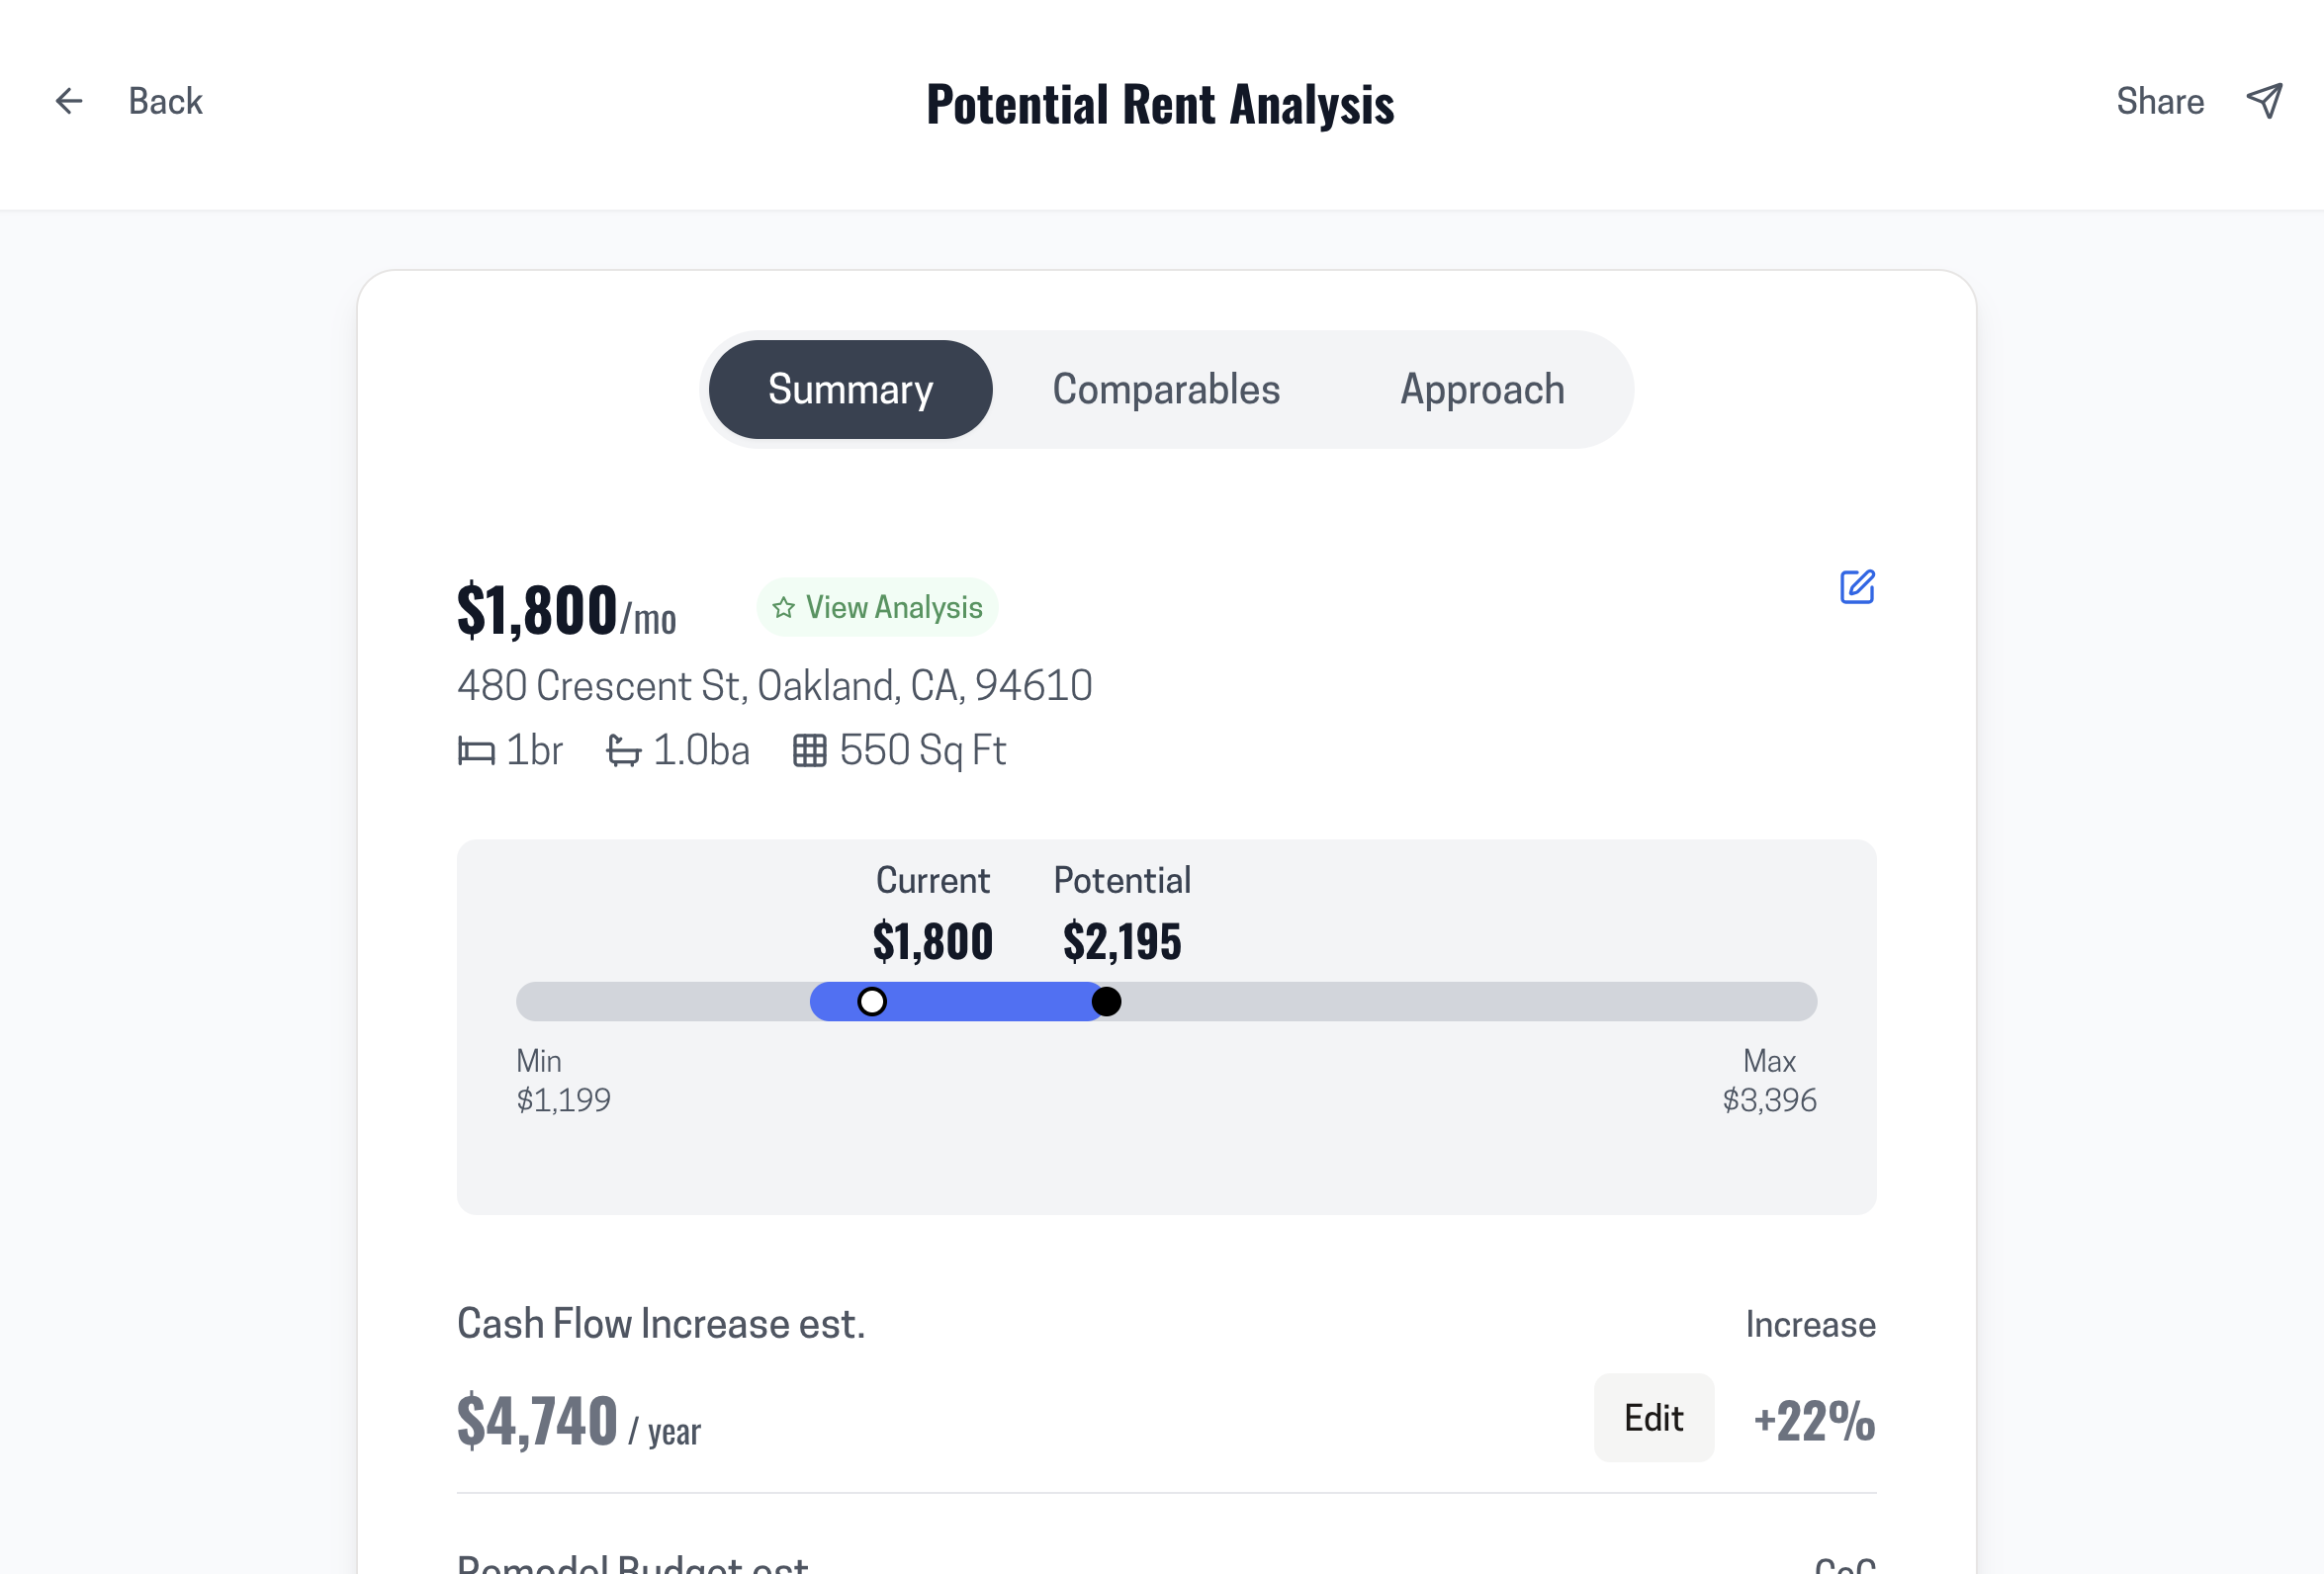The width and height of the screenshot is (2324, 1574).
Task: Click the square footage grid icon
Action: point(810,751)
